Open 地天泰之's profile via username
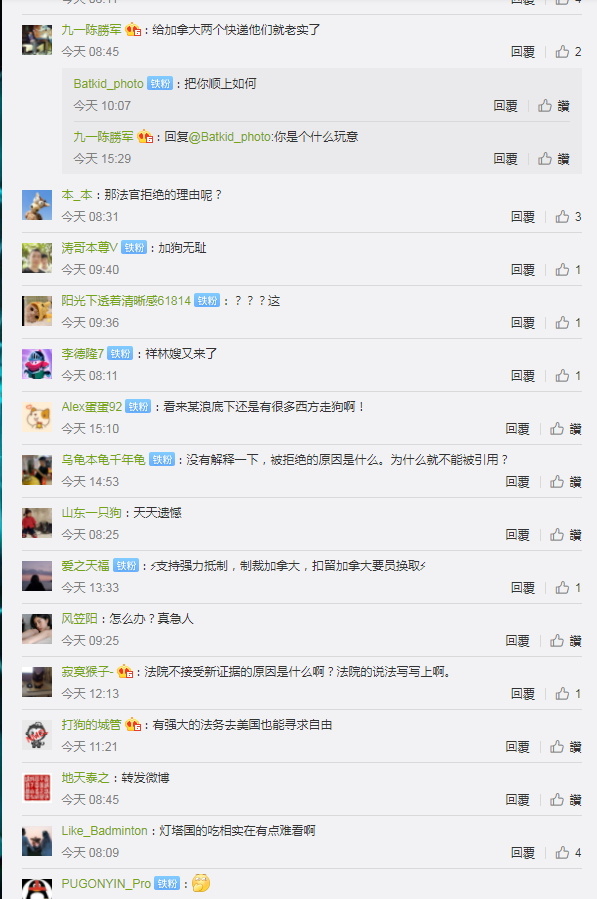Image resolution: width=597 pixels, height=899 pixels. [x=85, y=777]
